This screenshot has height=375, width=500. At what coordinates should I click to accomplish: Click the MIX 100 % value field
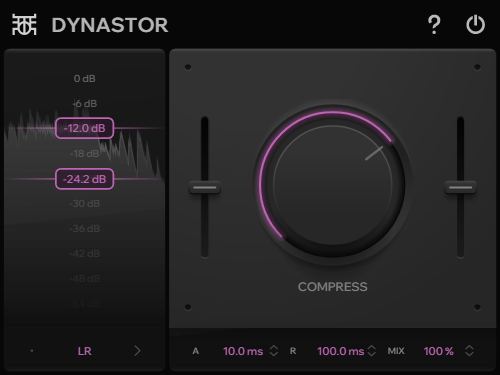[439, 351]
